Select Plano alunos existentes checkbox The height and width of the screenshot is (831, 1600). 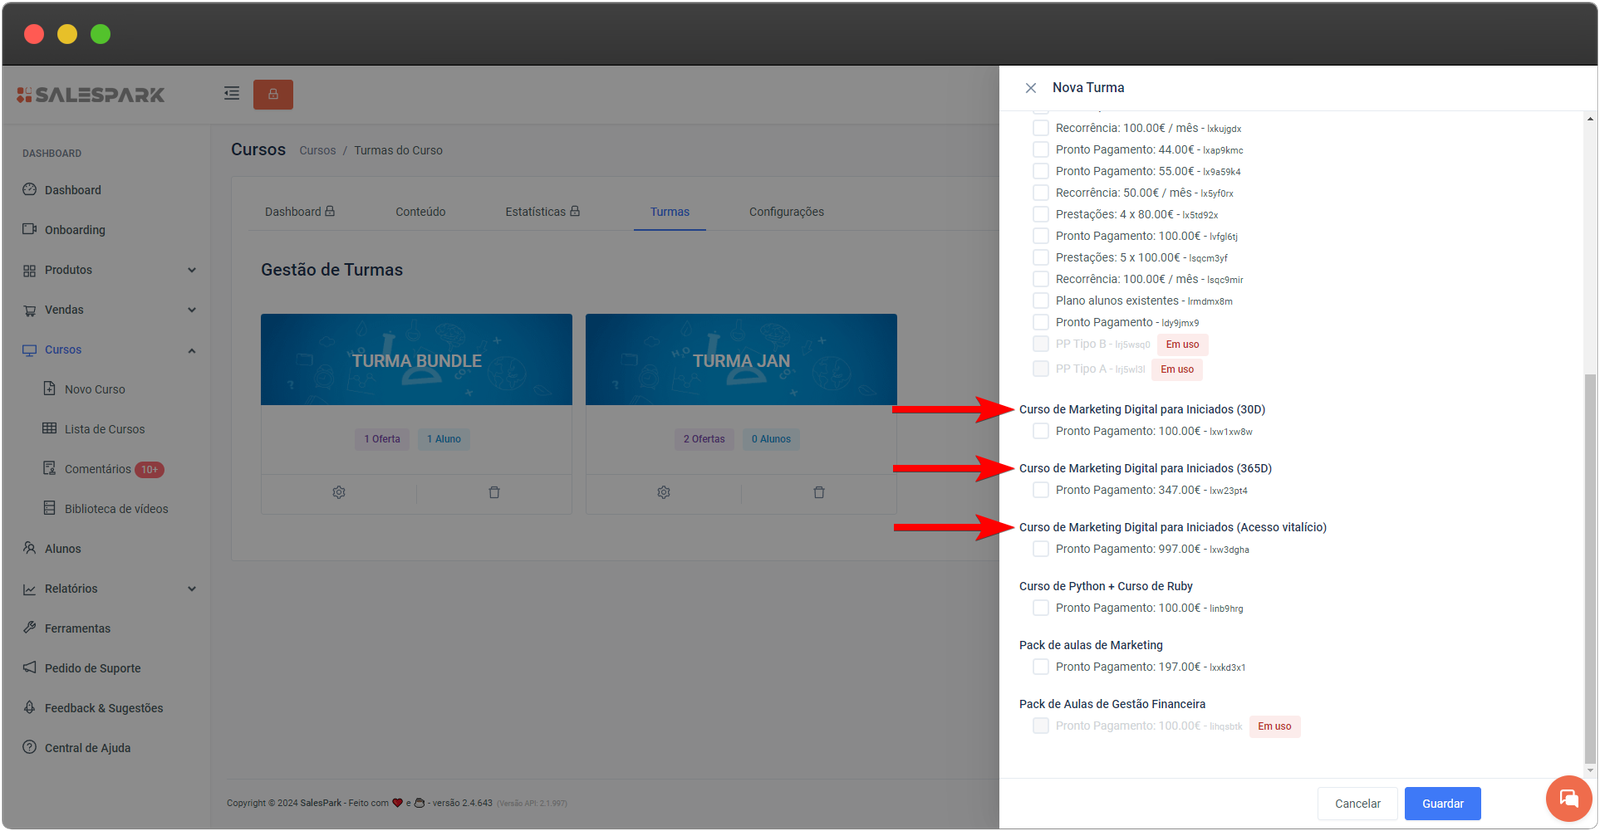pos(1041,301)
